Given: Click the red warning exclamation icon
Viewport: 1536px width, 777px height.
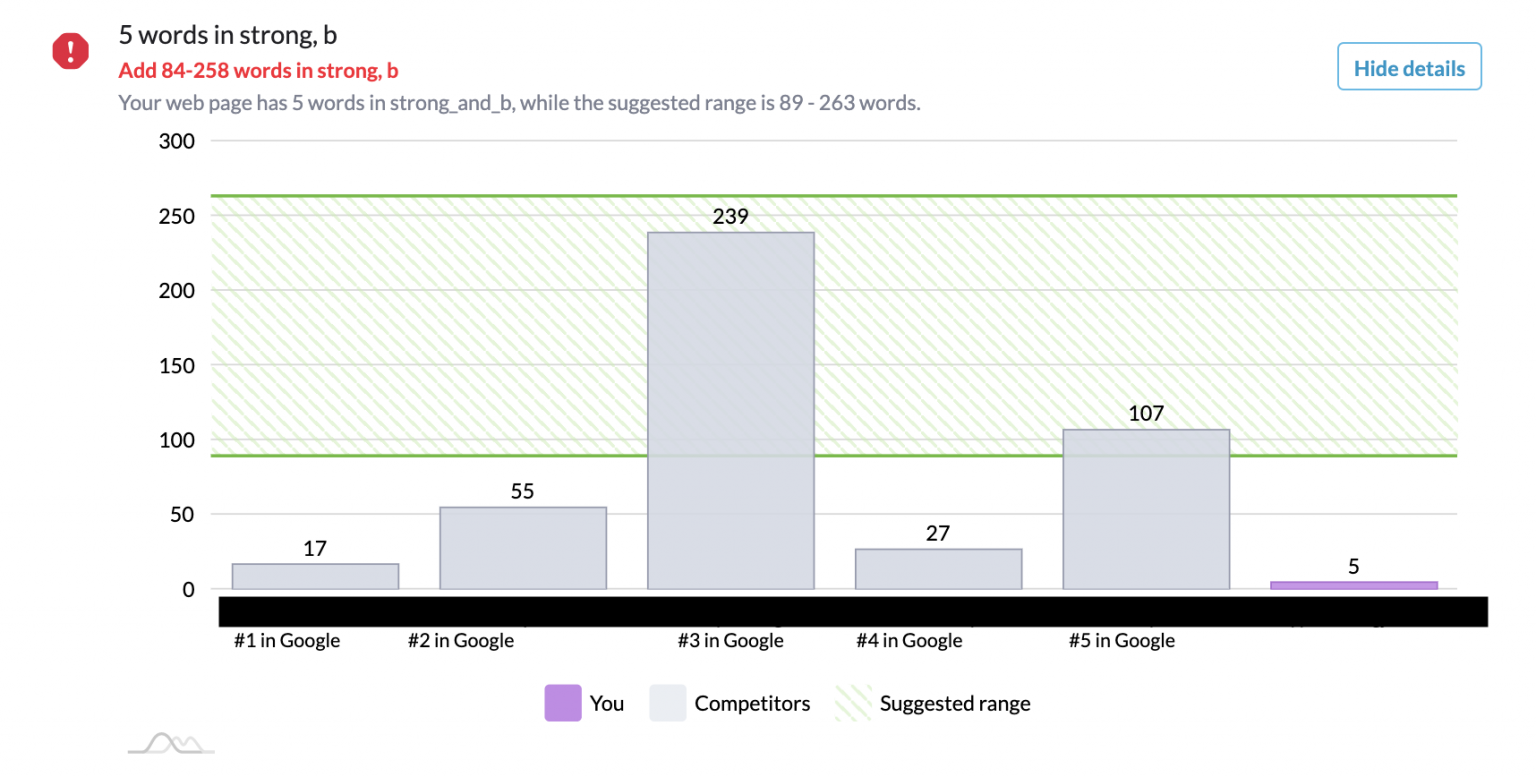Looking at the screenshot, I should 71,51.
